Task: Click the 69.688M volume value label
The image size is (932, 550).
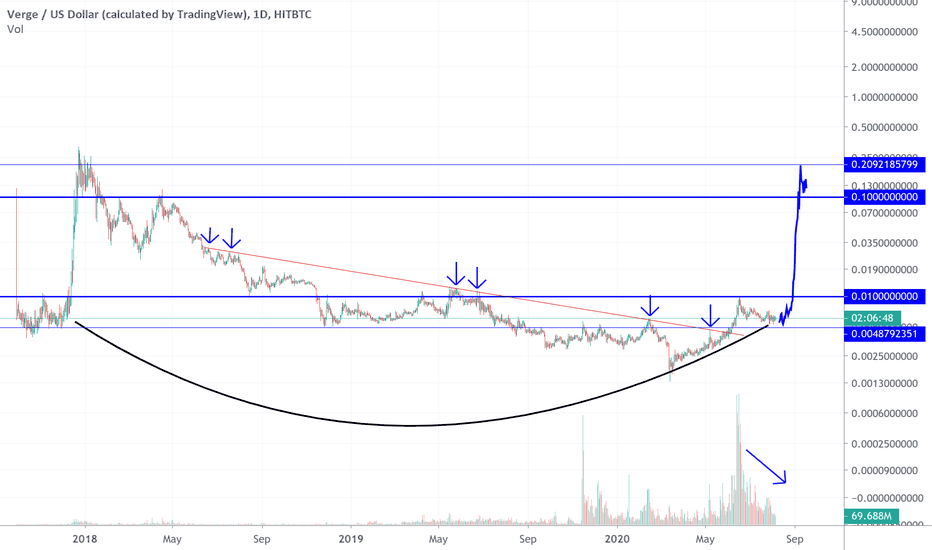Action: 871,516
